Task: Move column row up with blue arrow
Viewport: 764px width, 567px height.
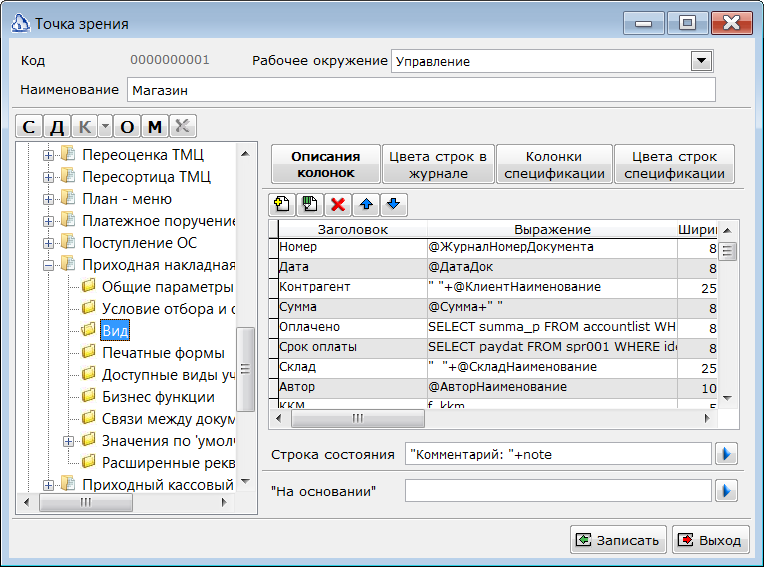Action: 366,205
